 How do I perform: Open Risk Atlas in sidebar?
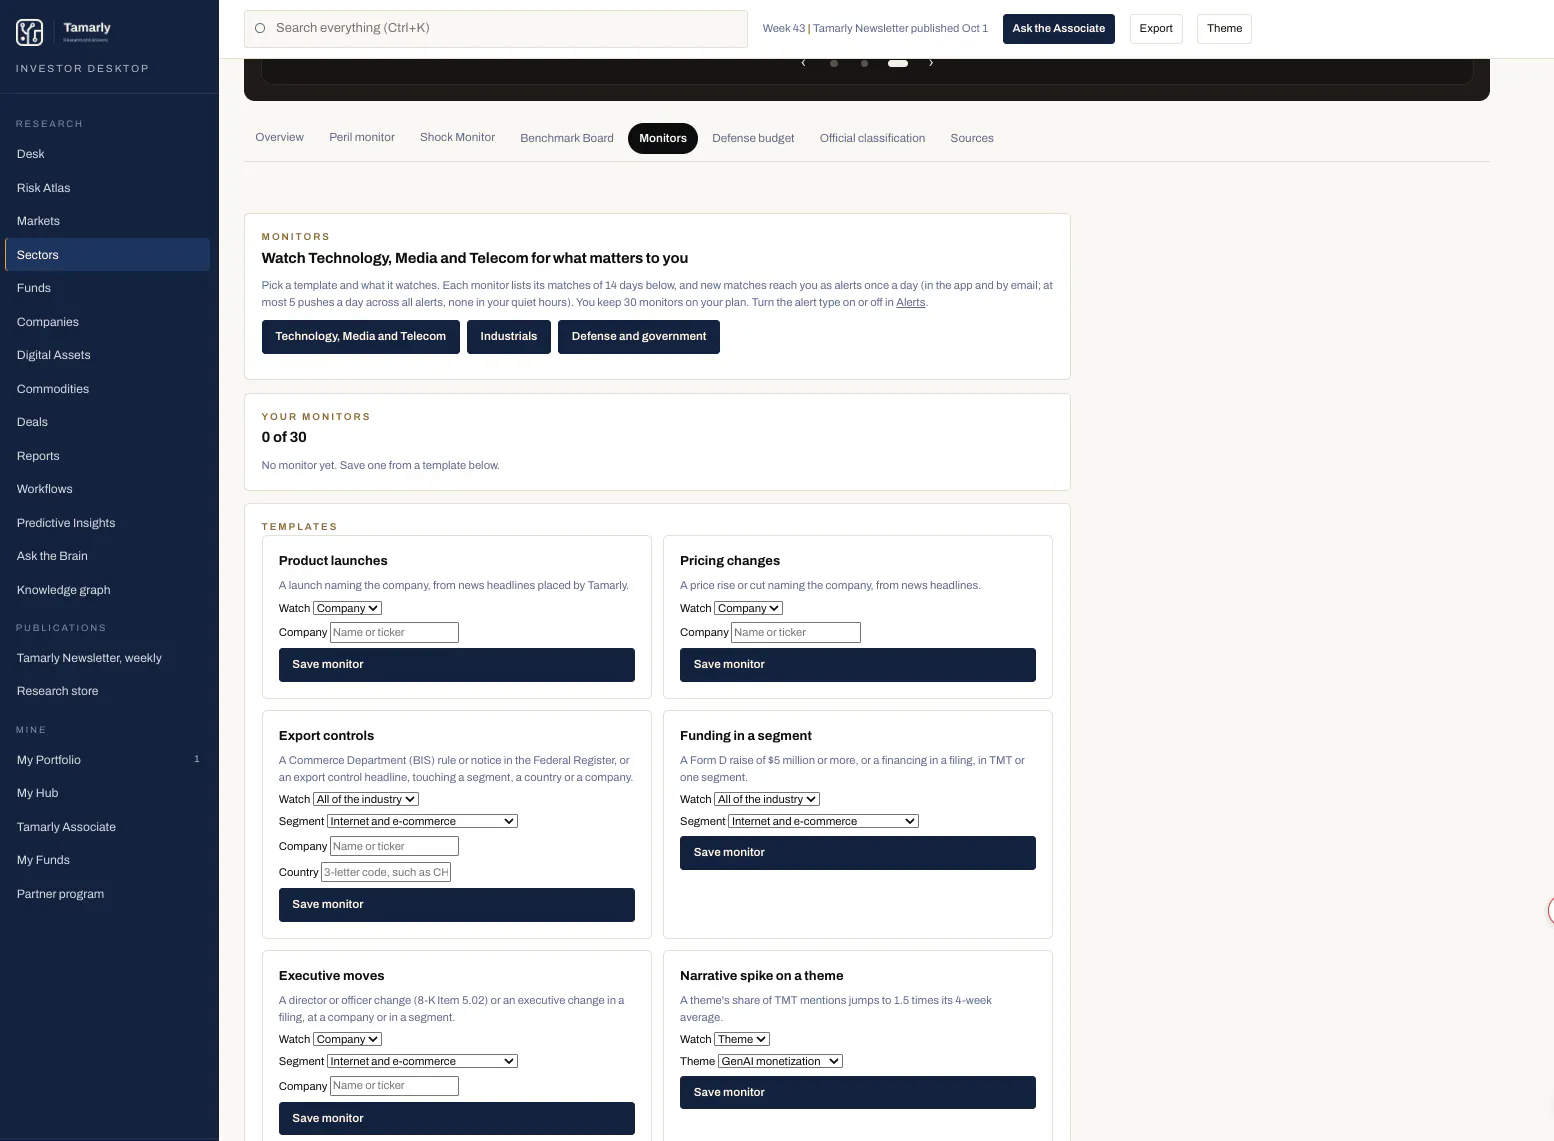(108, 188)
